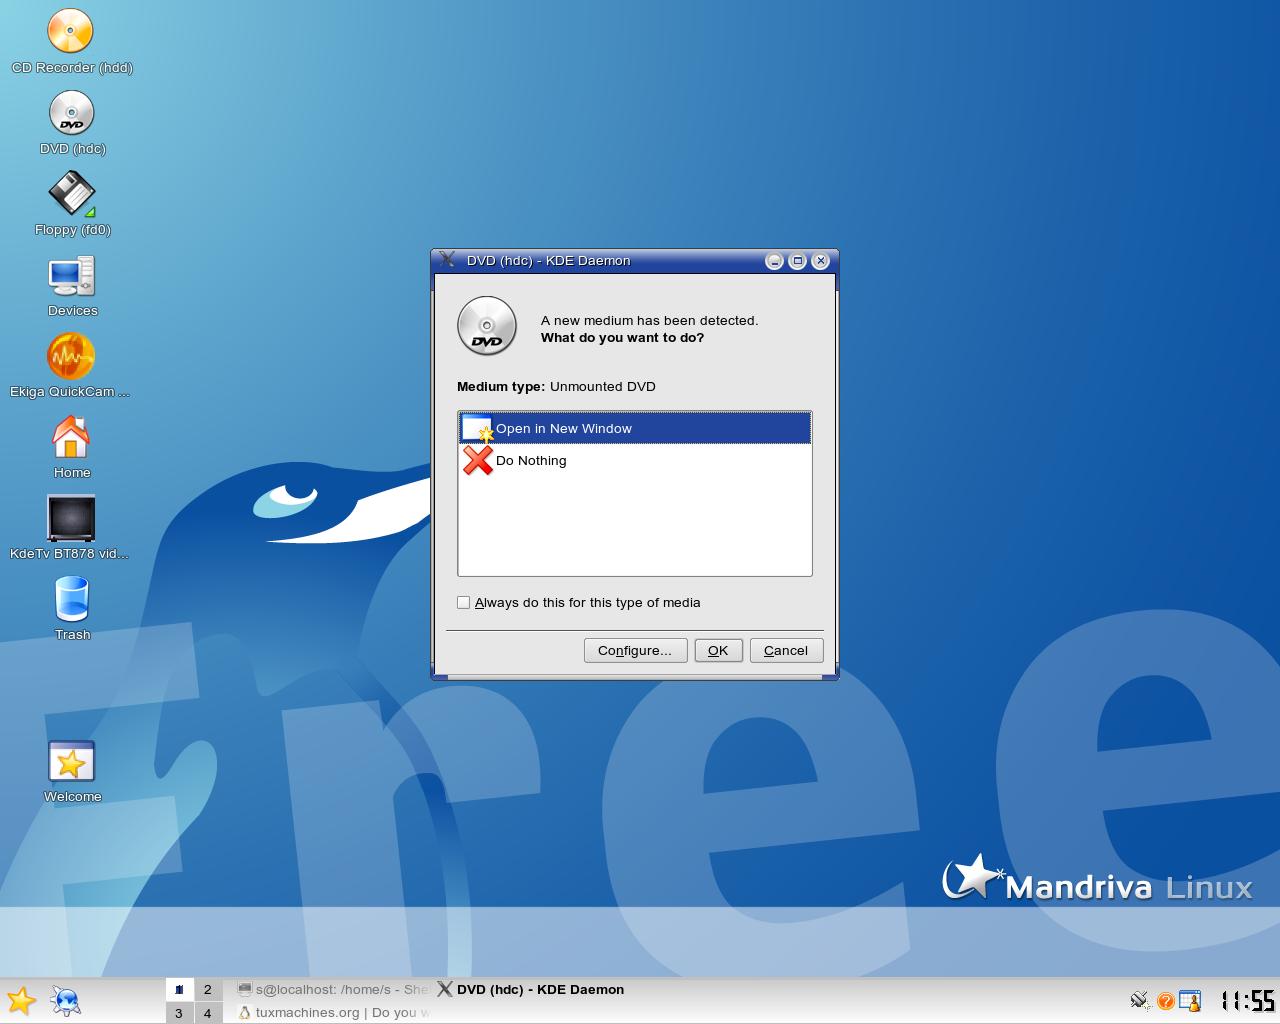This screenshot has height=1024, width=1280.
Task: Minimize the KDE Daemon dialog
Action: point(774,261)
